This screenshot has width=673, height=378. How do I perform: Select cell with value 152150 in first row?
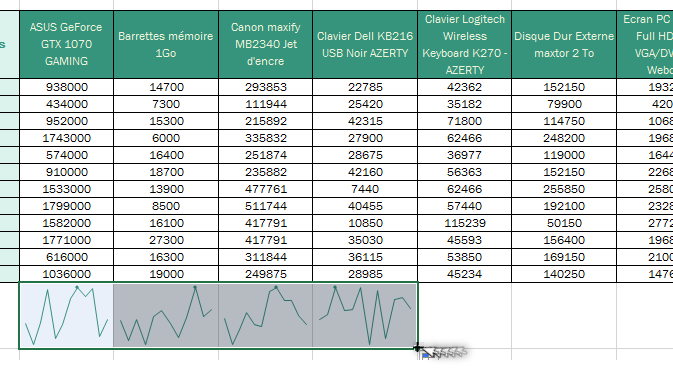[x=564, y=87]
